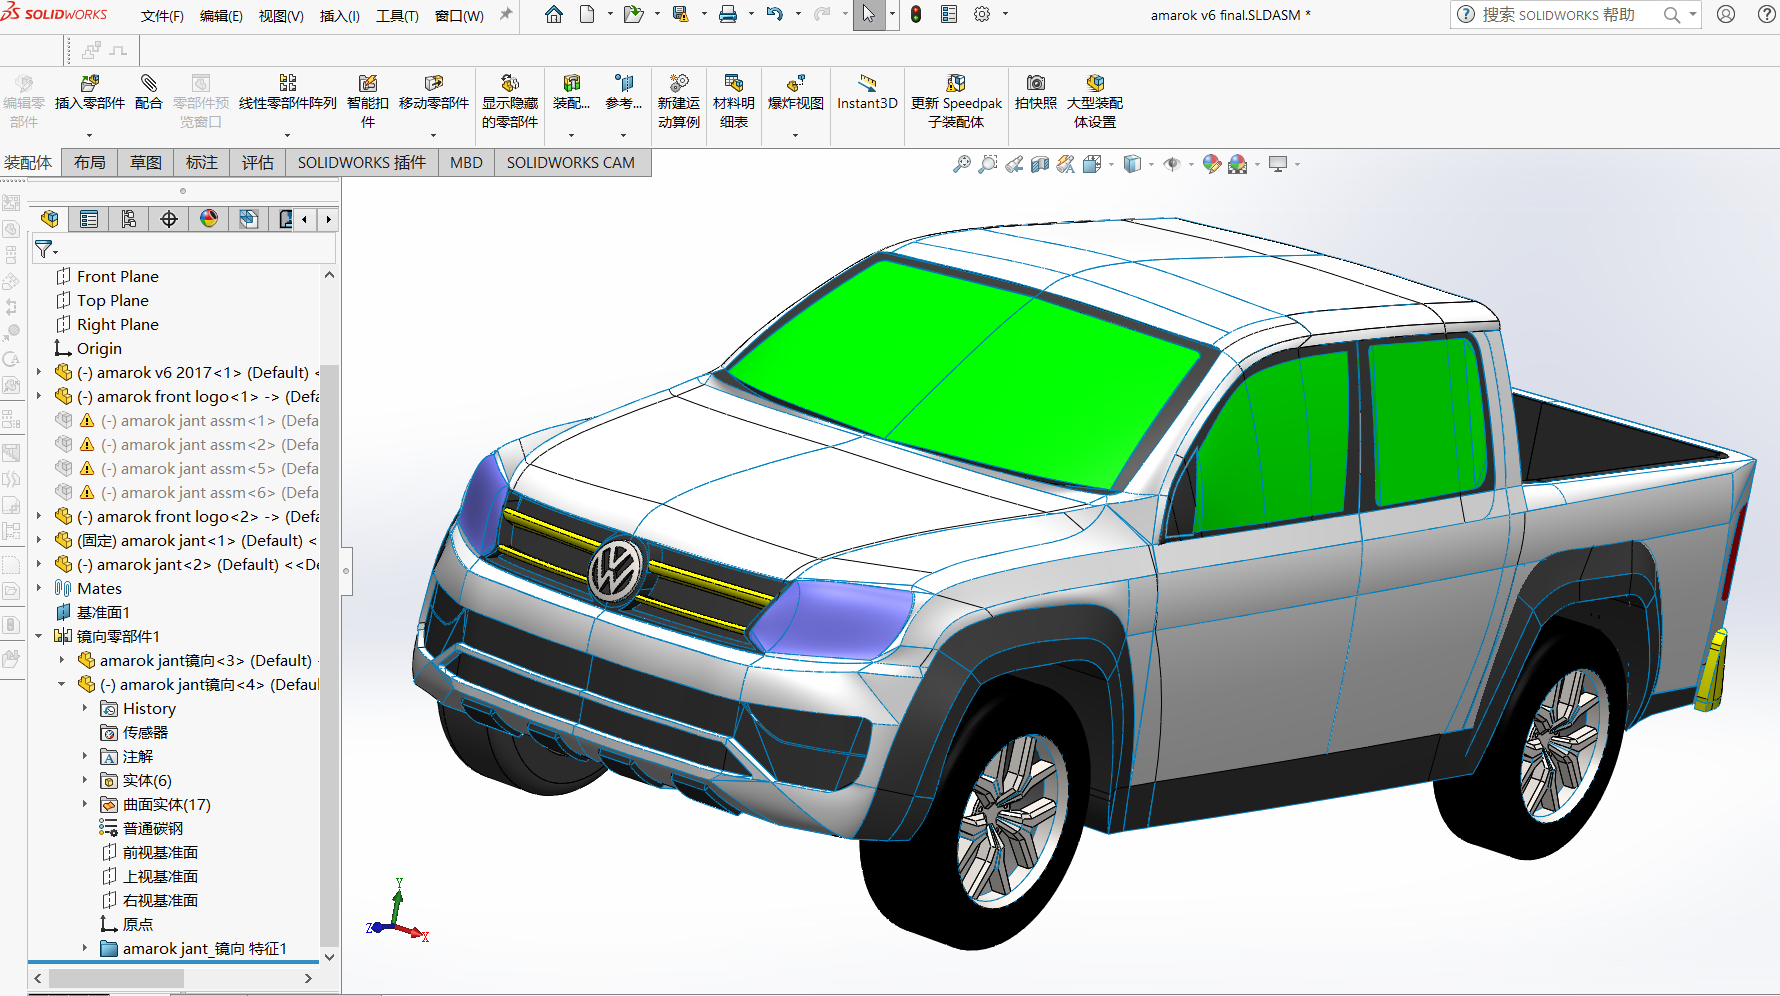Activate the Select cursor tool

pos(869,14)
